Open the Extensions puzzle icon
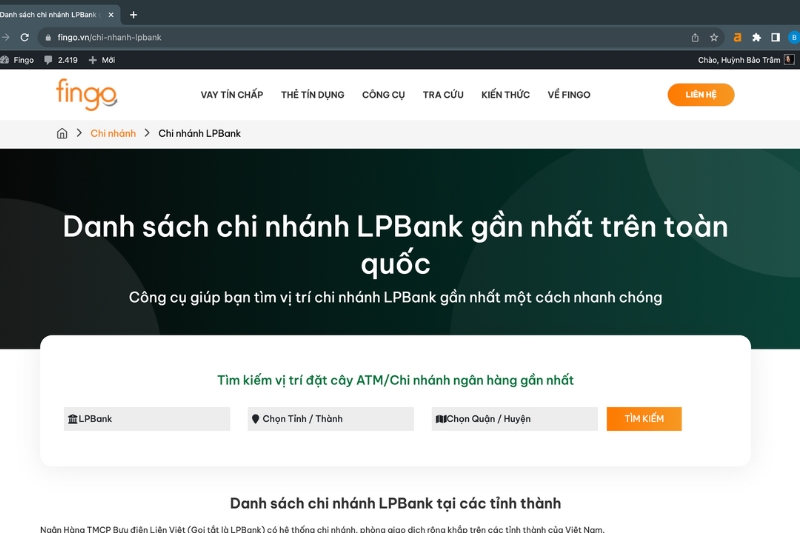Screen dimensions: 800x533 [757, 37]
